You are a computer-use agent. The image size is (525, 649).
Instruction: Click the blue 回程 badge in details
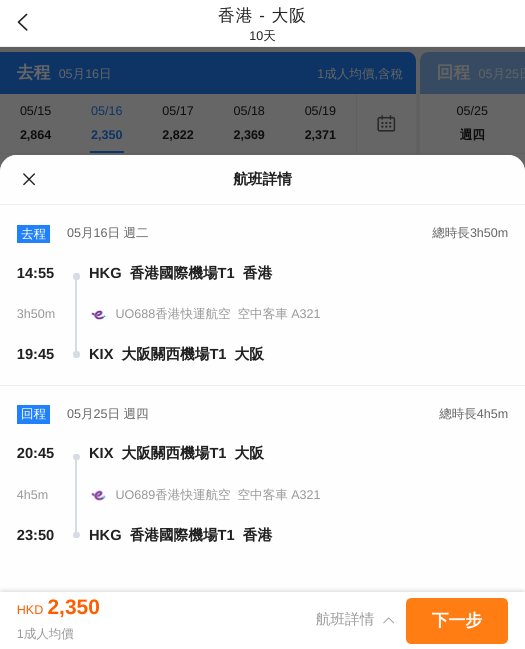click(34, 414)
